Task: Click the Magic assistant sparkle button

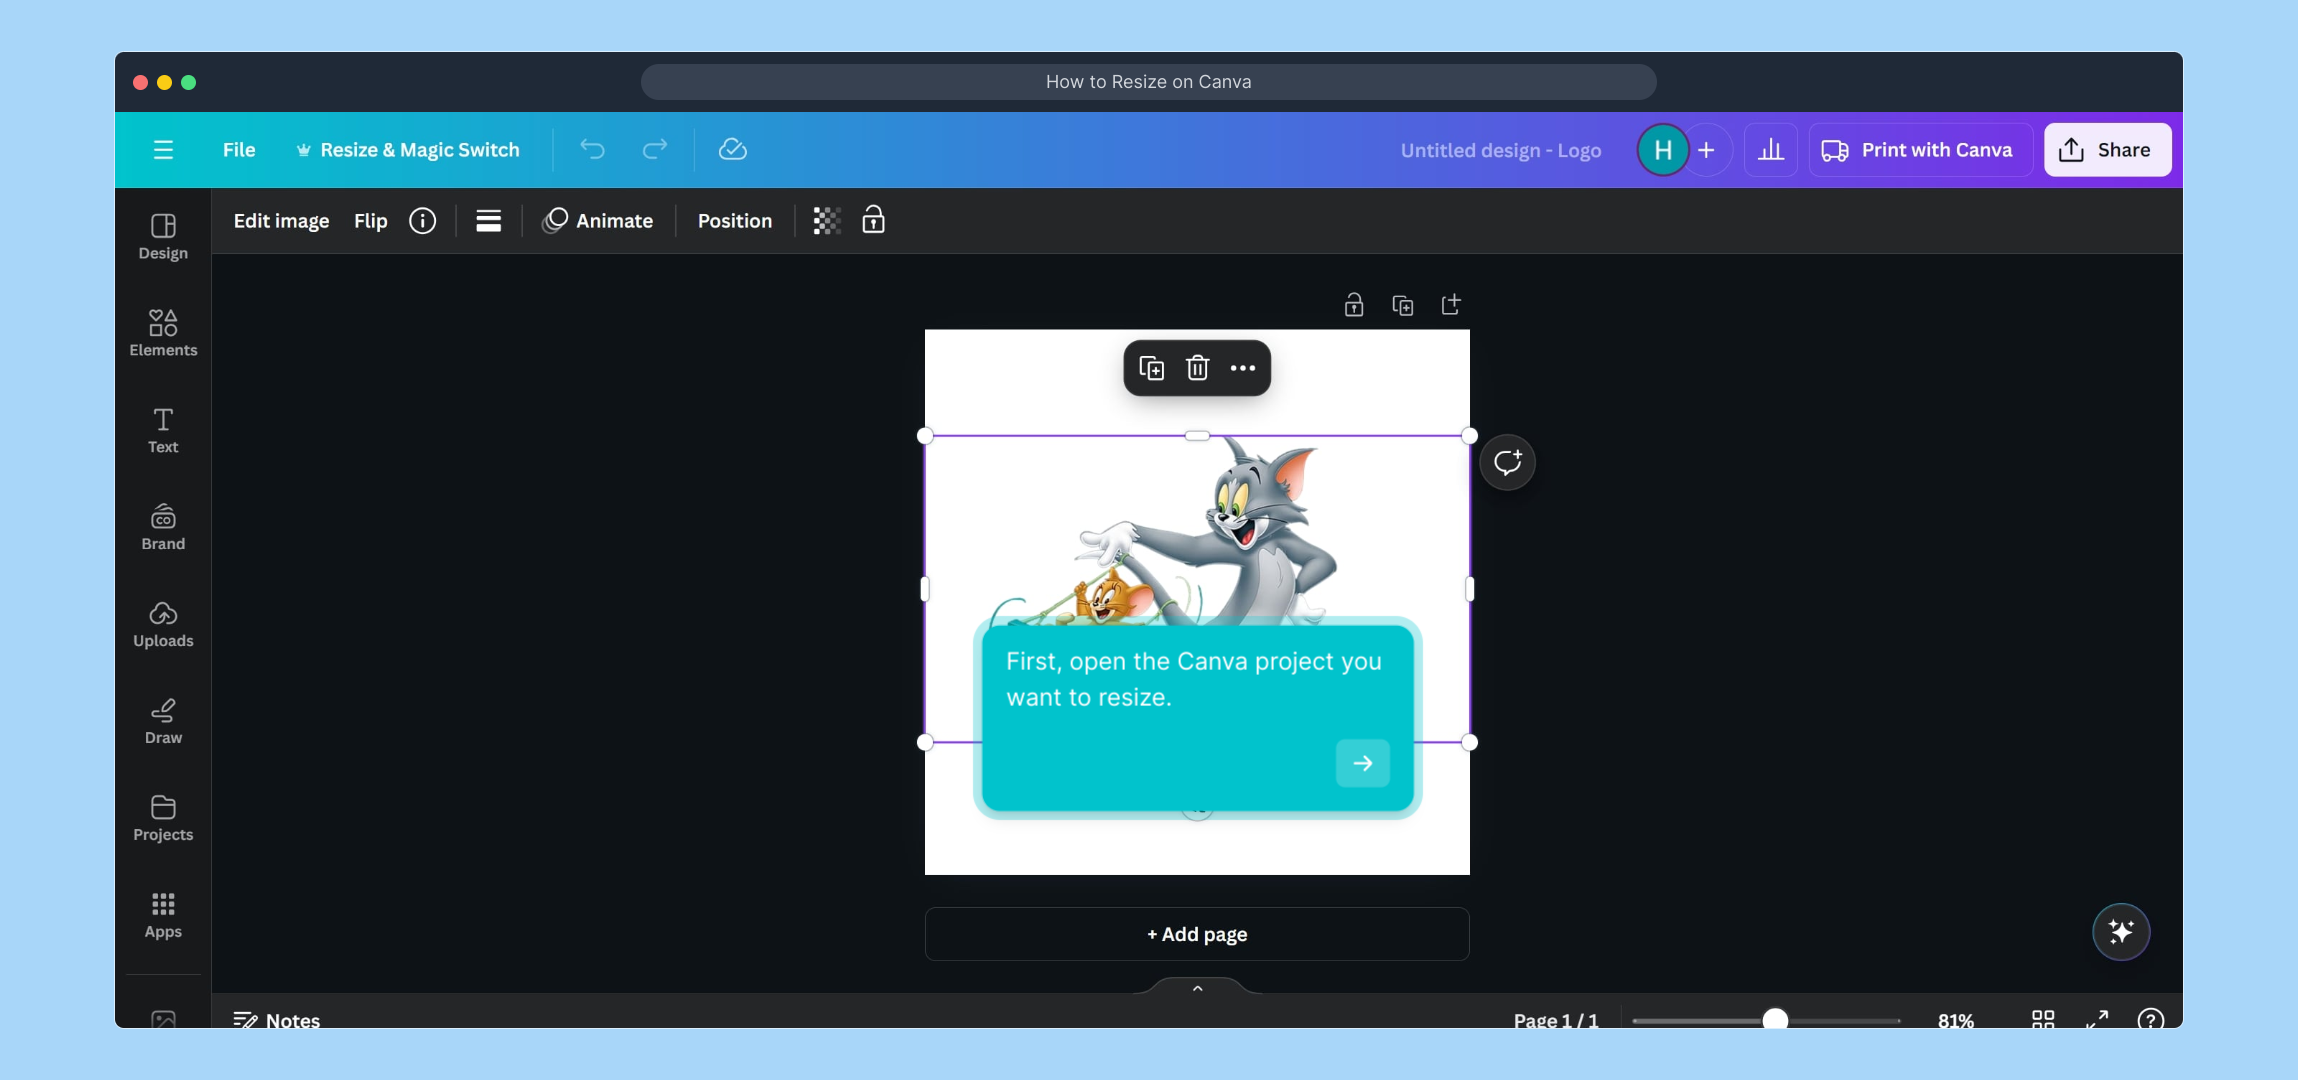Action: 2120,932
